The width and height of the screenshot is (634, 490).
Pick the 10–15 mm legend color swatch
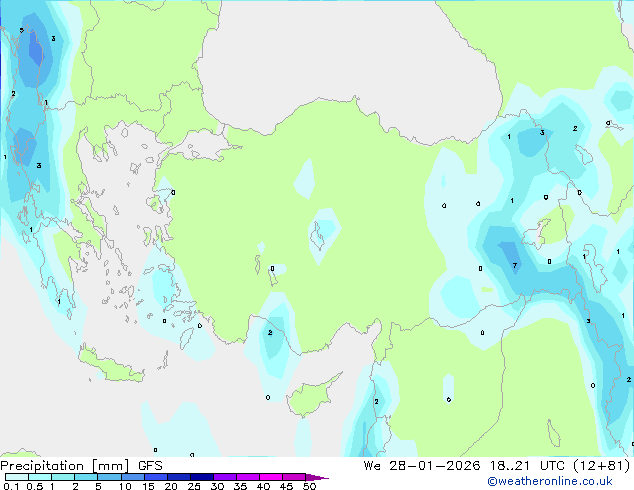(x=133, y=477)
